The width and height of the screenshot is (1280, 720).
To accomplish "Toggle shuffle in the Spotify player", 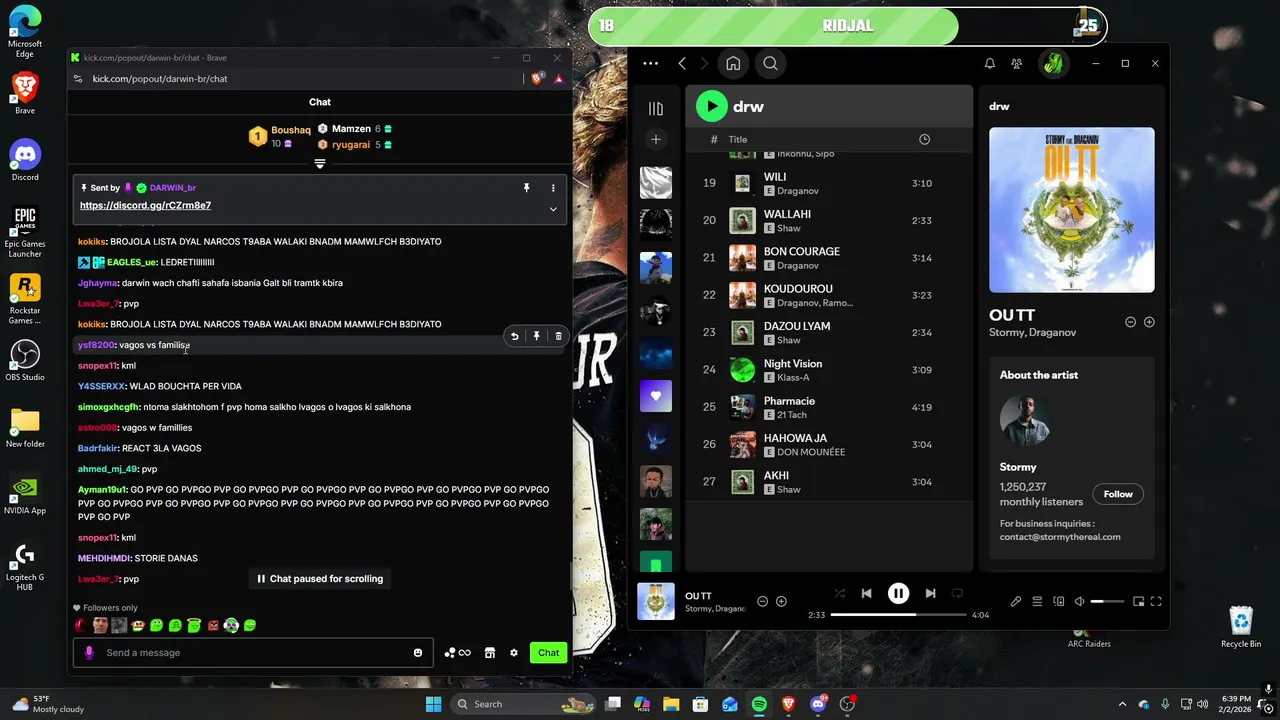I will pos(839,593).
